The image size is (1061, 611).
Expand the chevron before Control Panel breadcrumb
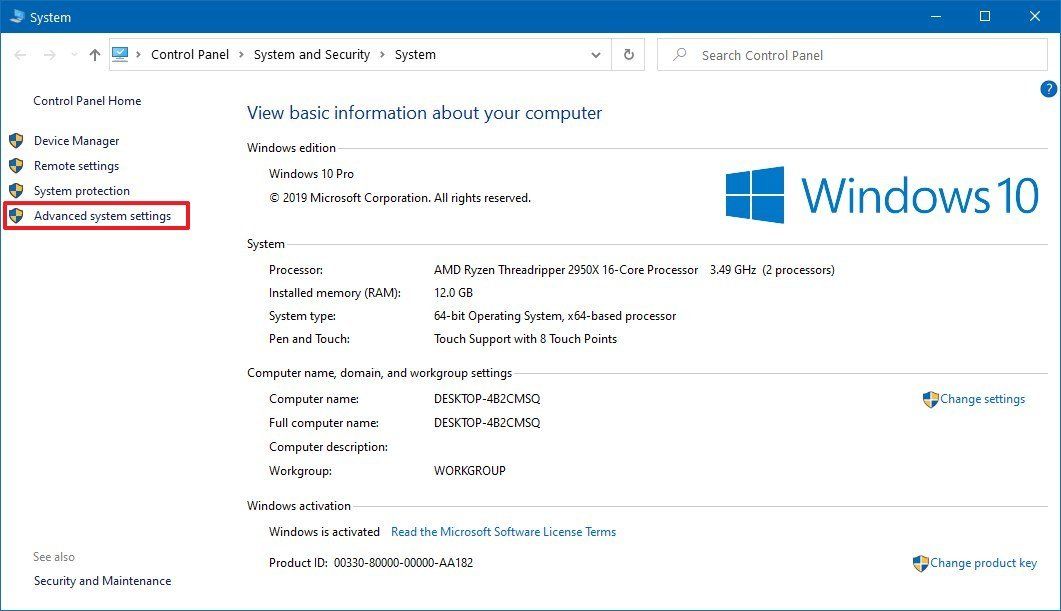pyautogui.click(x=139, y=55)
